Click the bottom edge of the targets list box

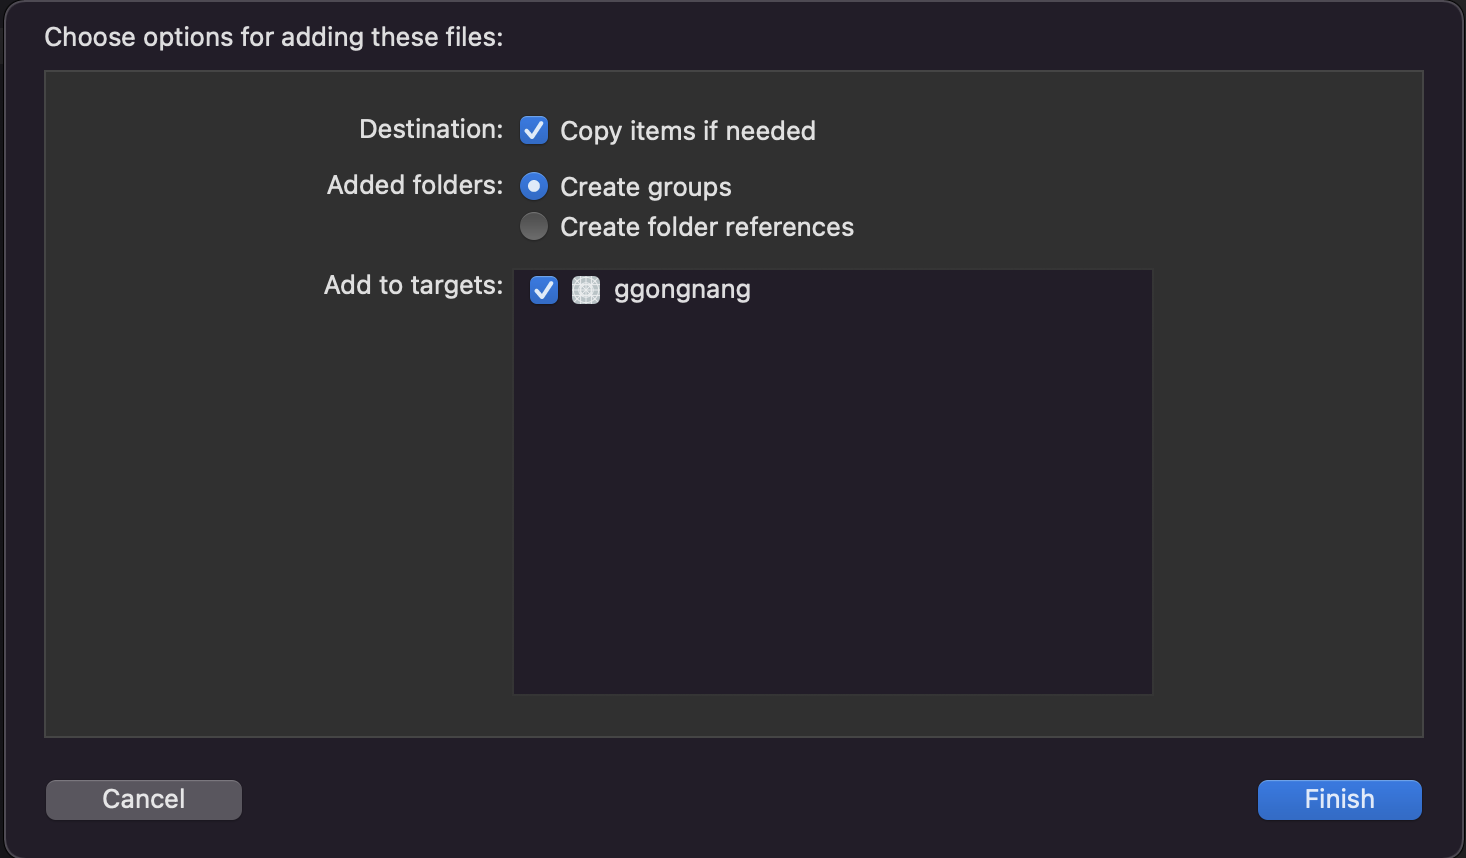point(832,693)
